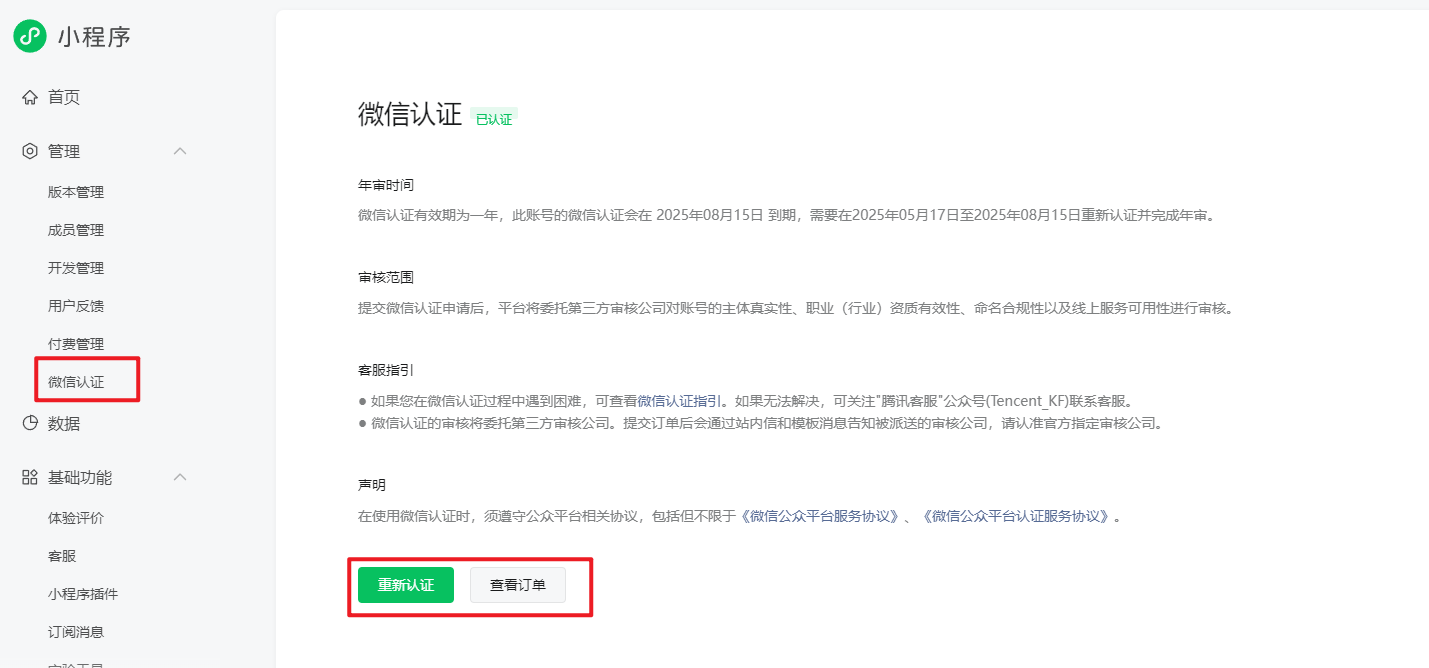Open 开发管理 in the sidebar

[x=76, y=268]
